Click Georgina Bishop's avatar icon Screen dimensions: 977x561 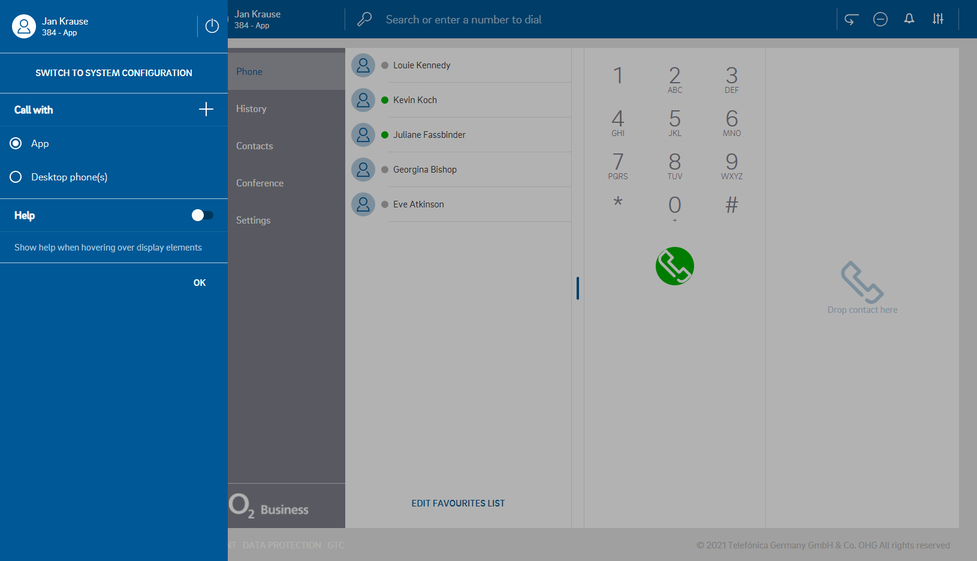(x=363, y=170)
